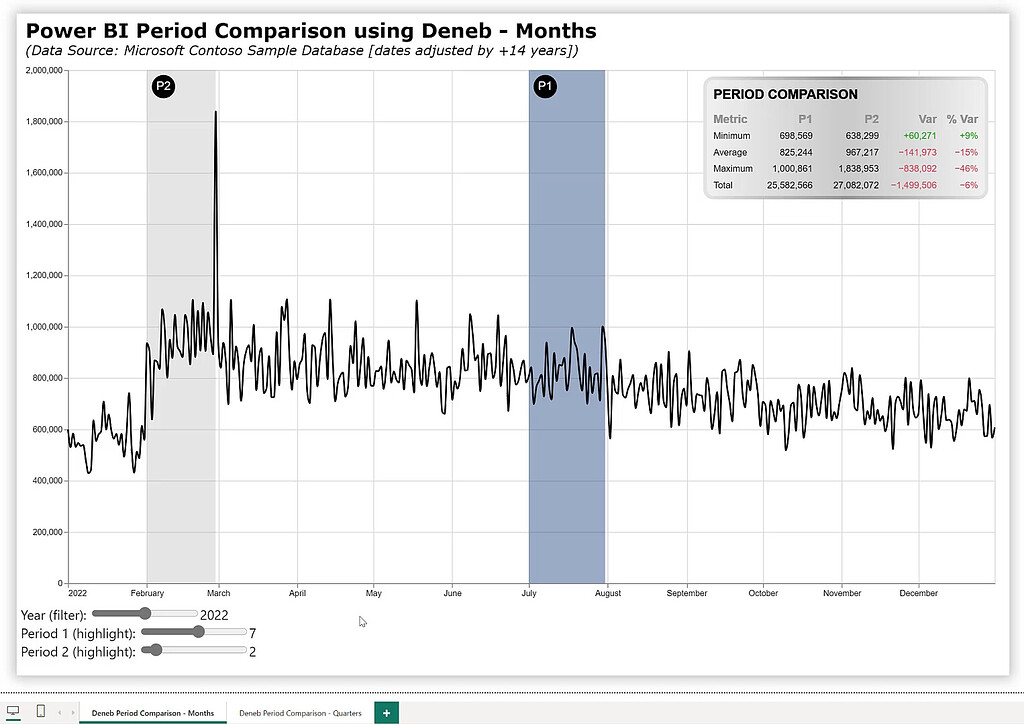Click the 2022 value beside the Year filter
This screenshot has width=1024, height=724.
pos(214,614)
